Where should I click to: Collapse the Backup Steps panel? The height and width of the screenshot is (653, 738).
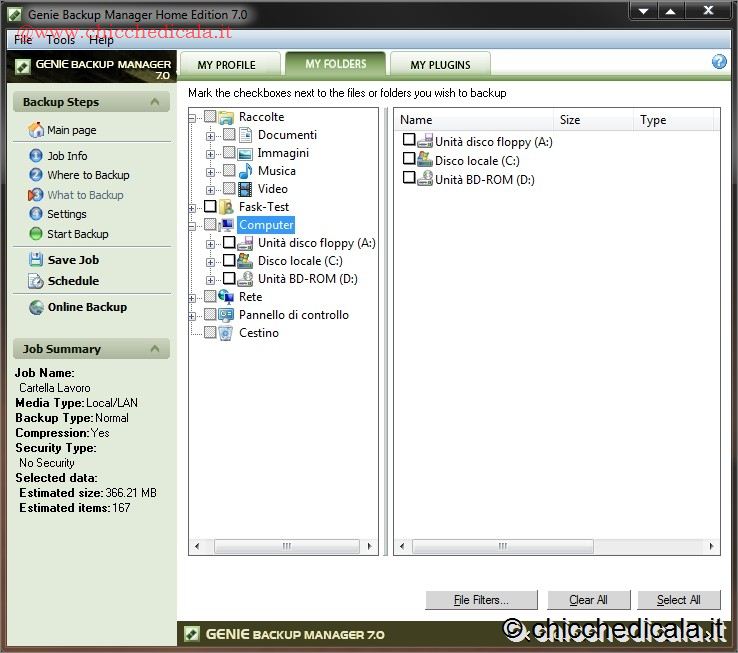tap(155, 102)
